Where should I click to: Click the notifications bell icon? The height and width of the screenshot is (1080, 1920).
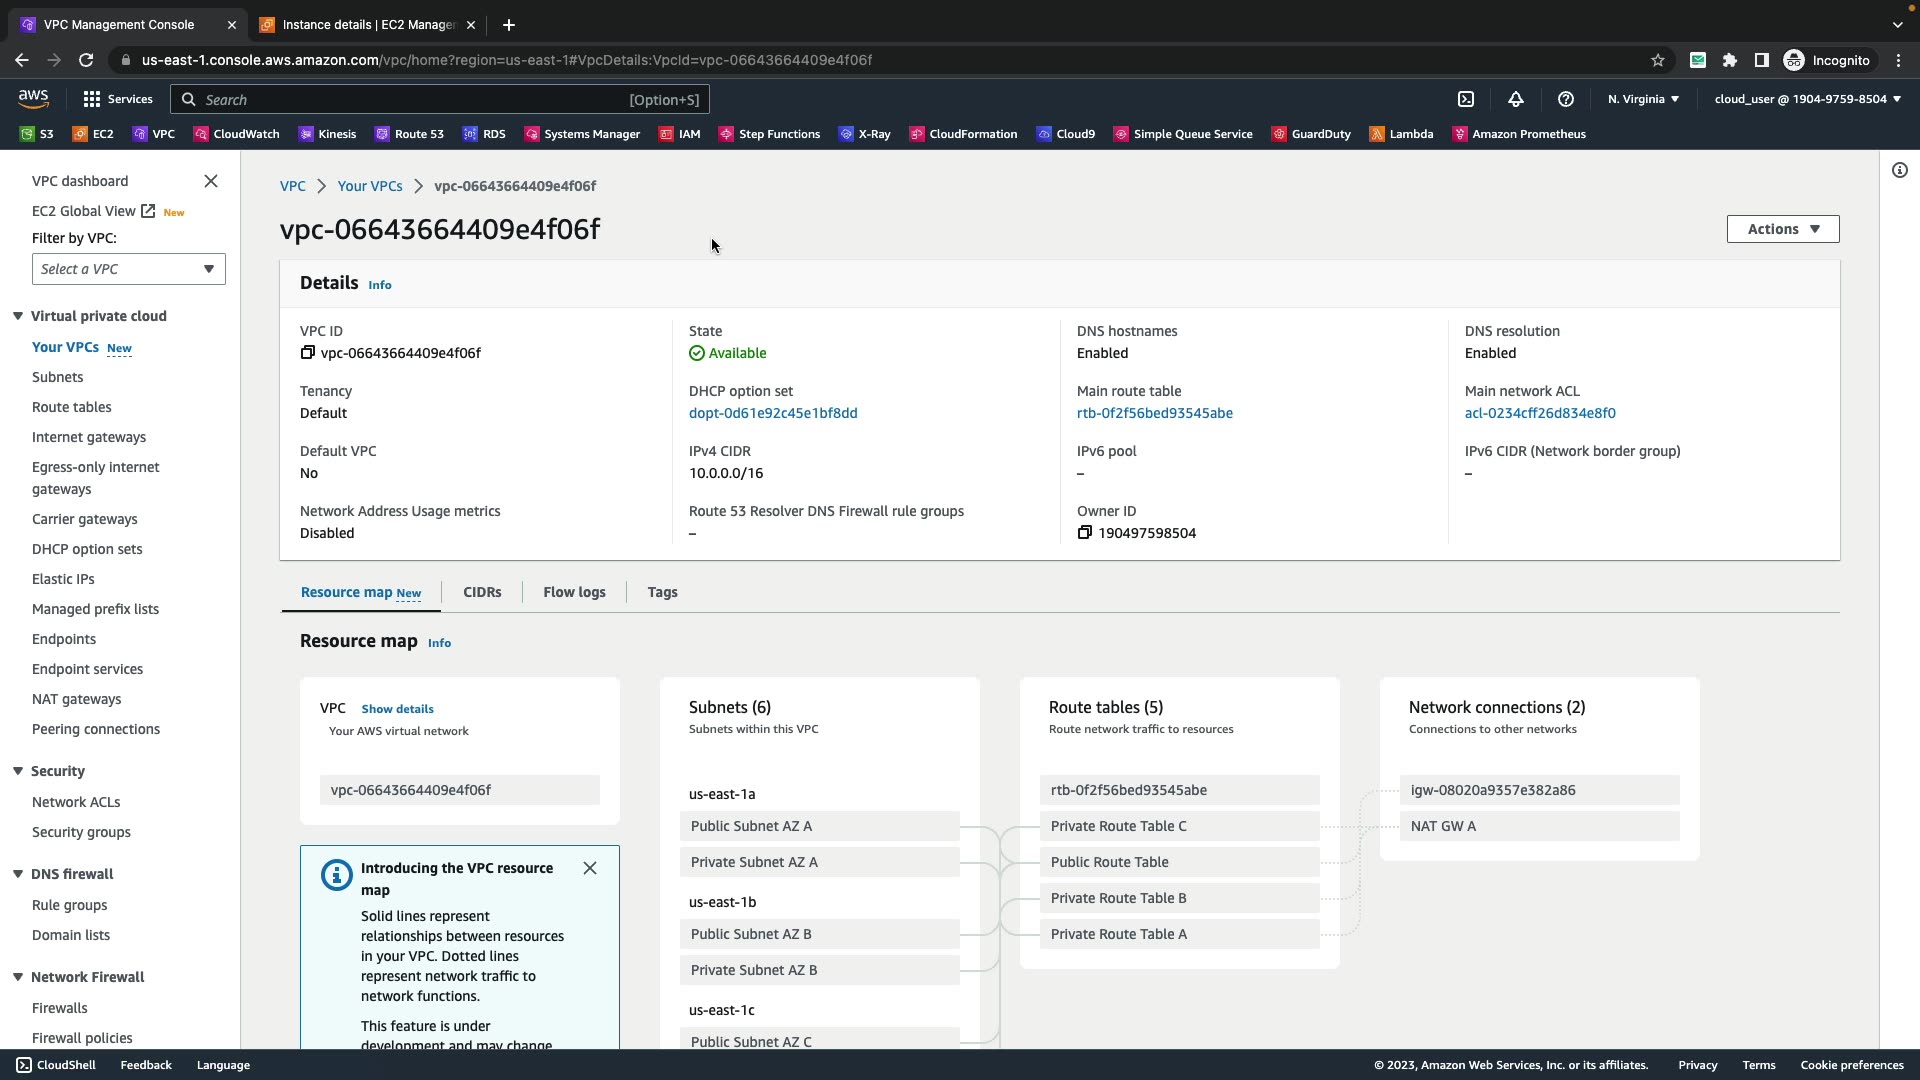coord(1516,99)
